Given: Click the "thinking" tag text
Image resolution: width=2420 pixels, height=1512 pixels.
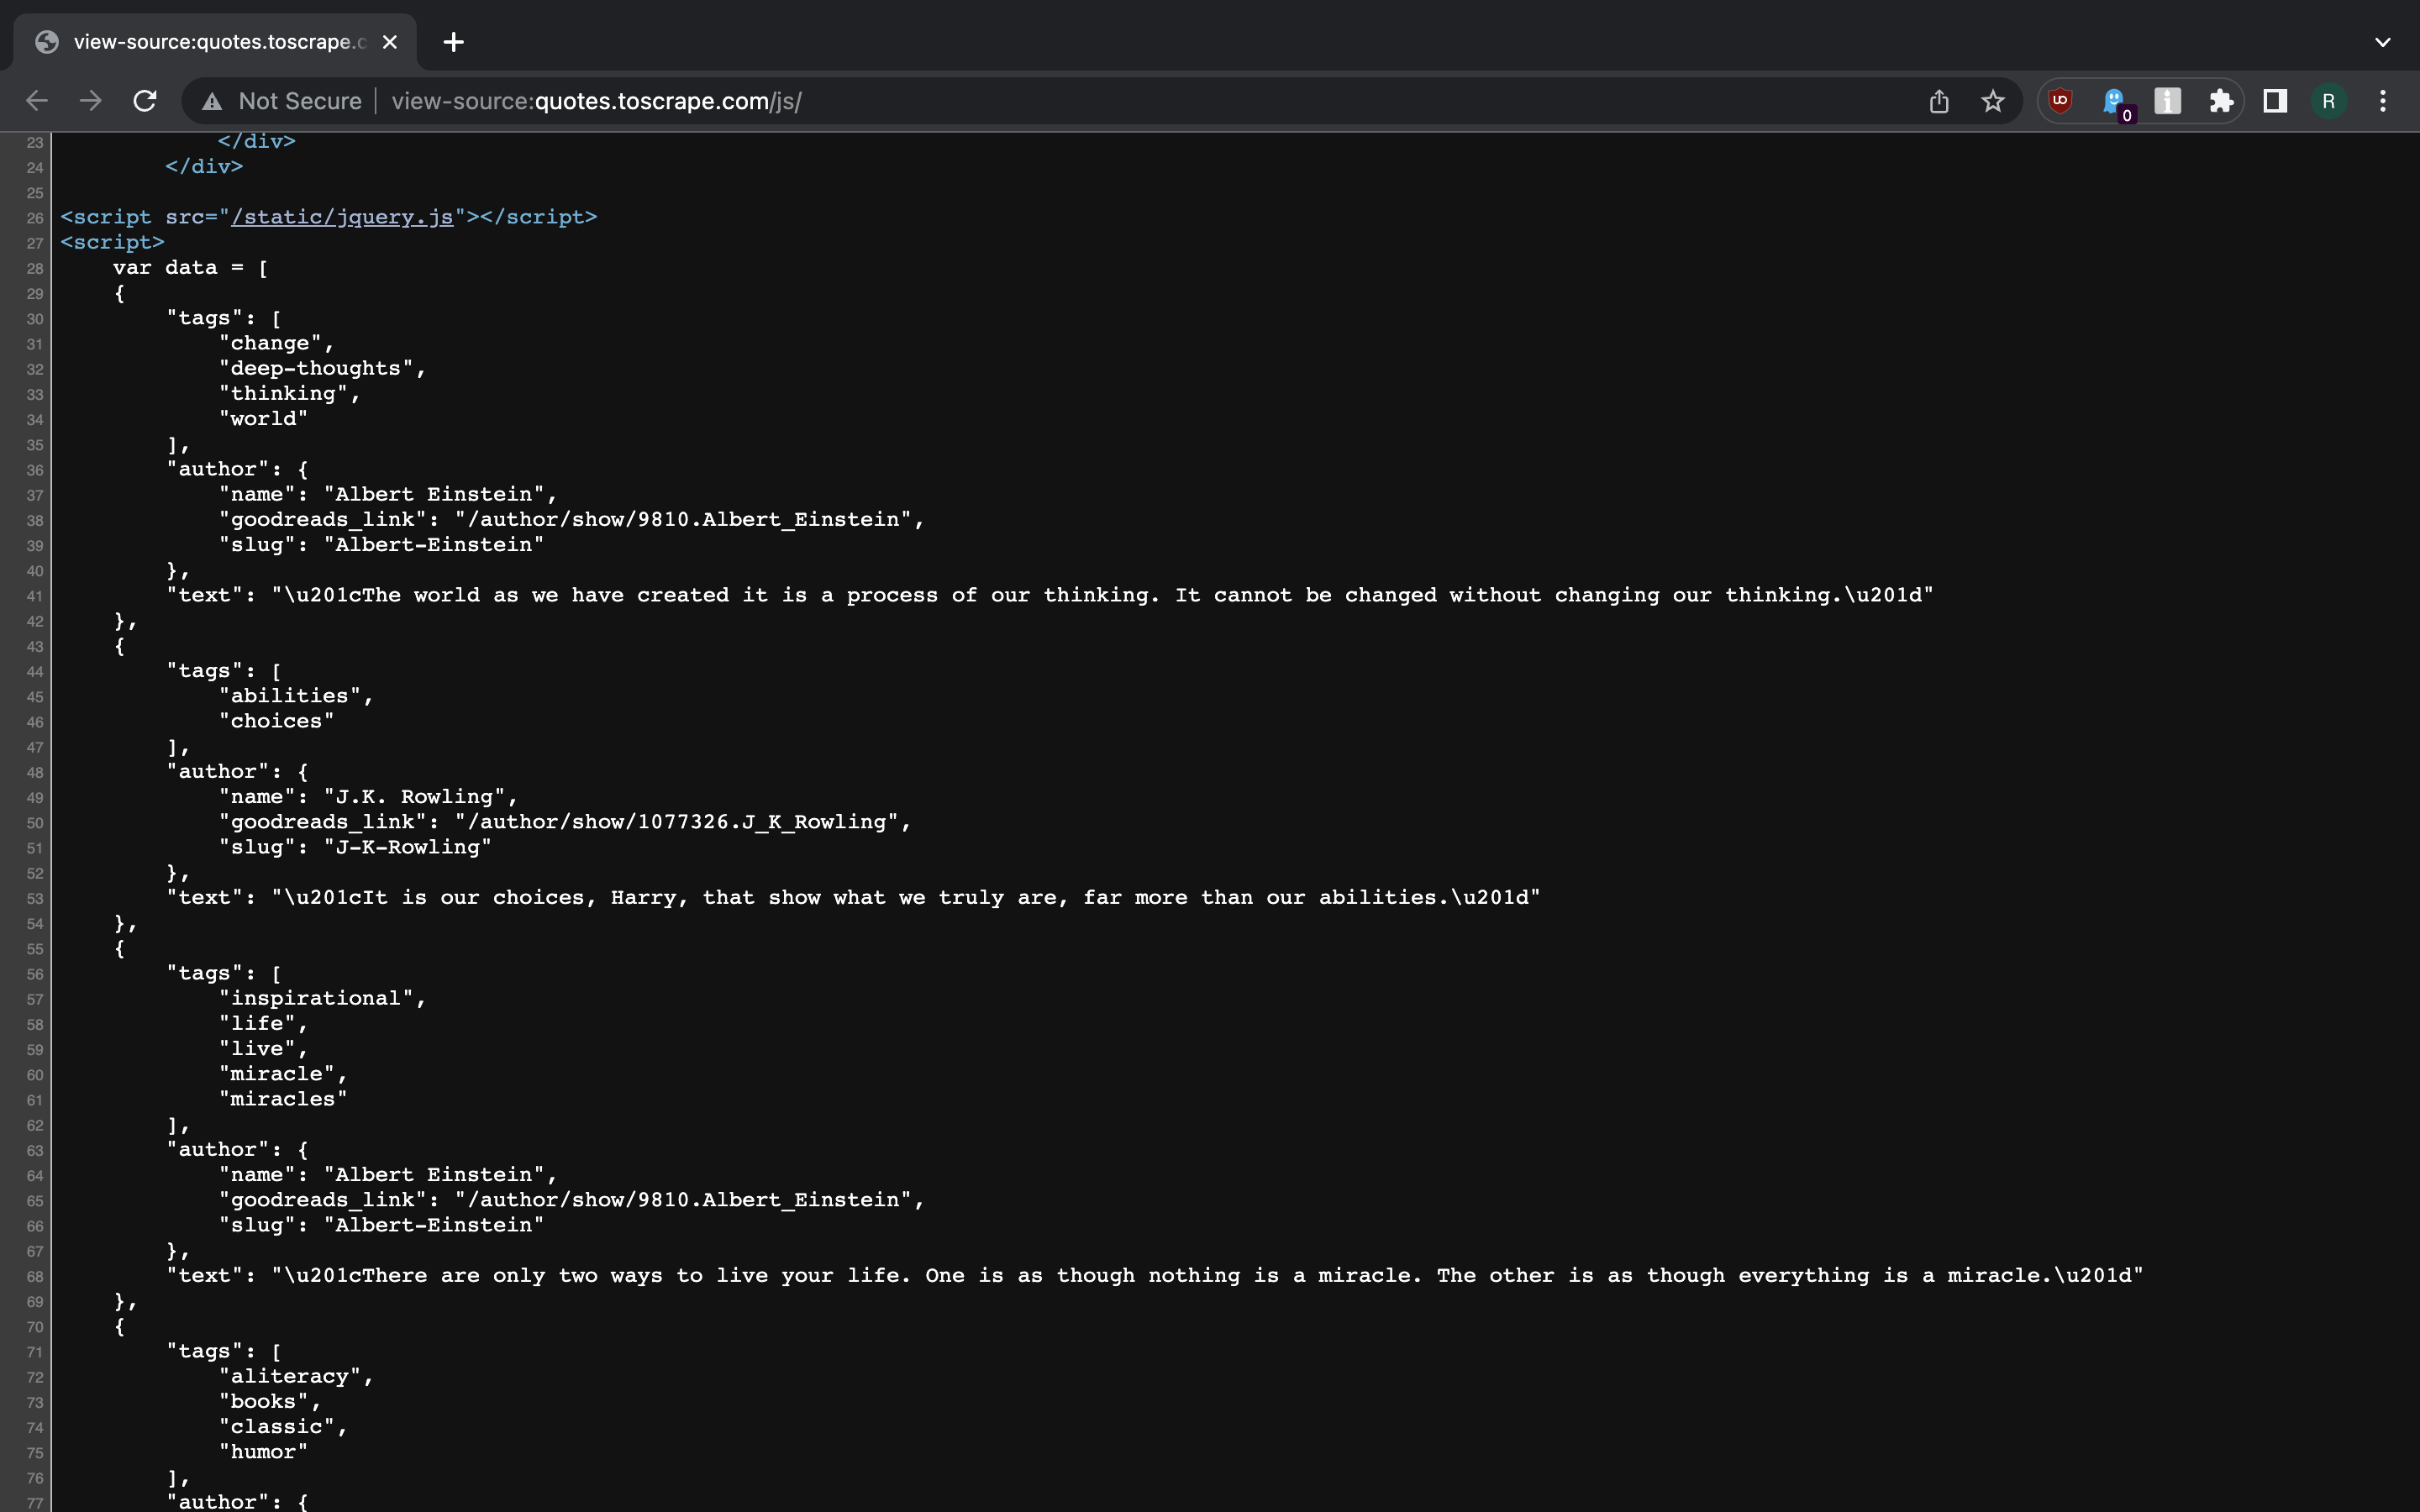Looking at the screenshot, I should pos(283,394).
